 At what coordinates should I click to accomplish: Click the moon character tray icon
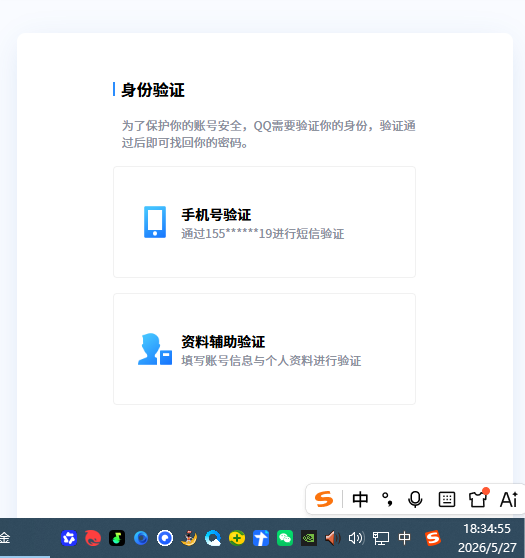[189, 538]
